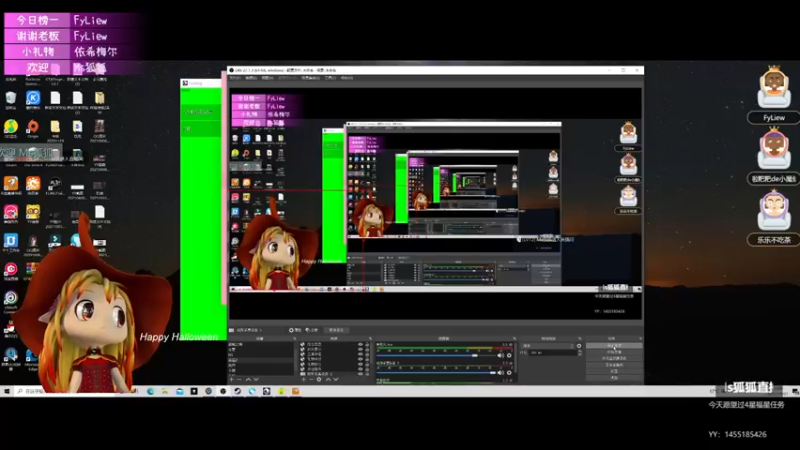The width and height of the screenshot is (800, 450).
Task: Click the Windows taskbar search box
Action: tap(64, 391)
